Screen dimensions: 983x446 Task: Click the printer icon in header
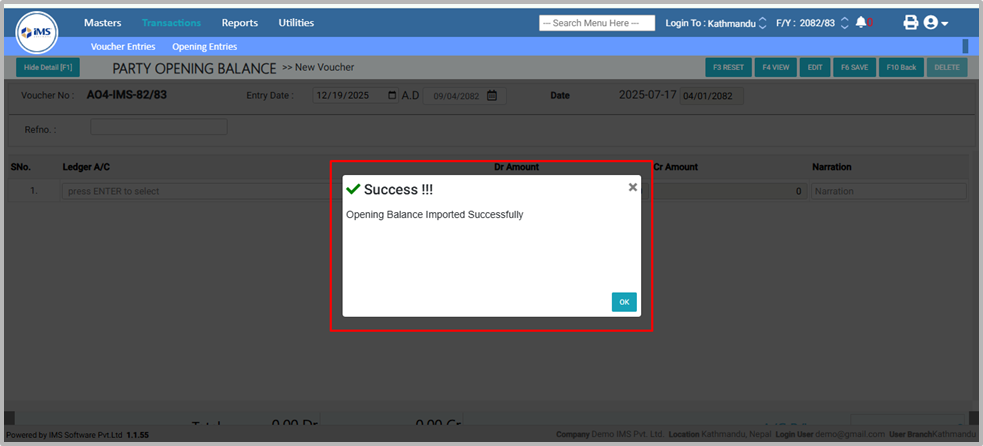coord(910,23)
